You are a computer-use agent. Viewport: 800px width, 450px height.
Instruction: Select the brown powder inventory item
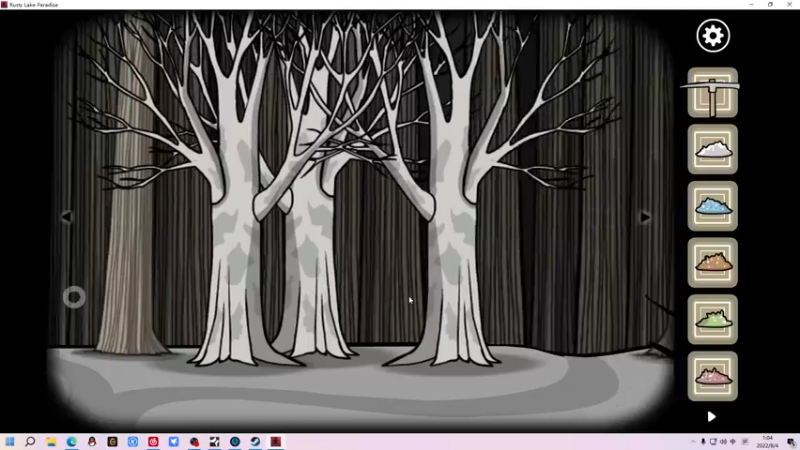click(713, 263)
